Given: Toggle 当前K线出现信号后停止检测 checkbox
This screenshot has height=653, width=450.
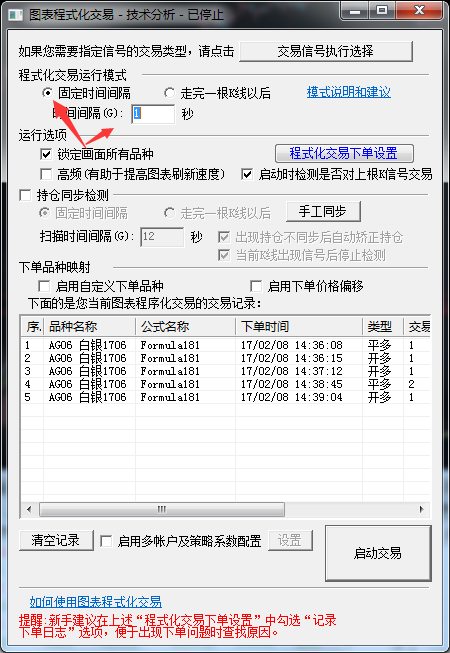Looking at the screenshot, I should (224, 255).
